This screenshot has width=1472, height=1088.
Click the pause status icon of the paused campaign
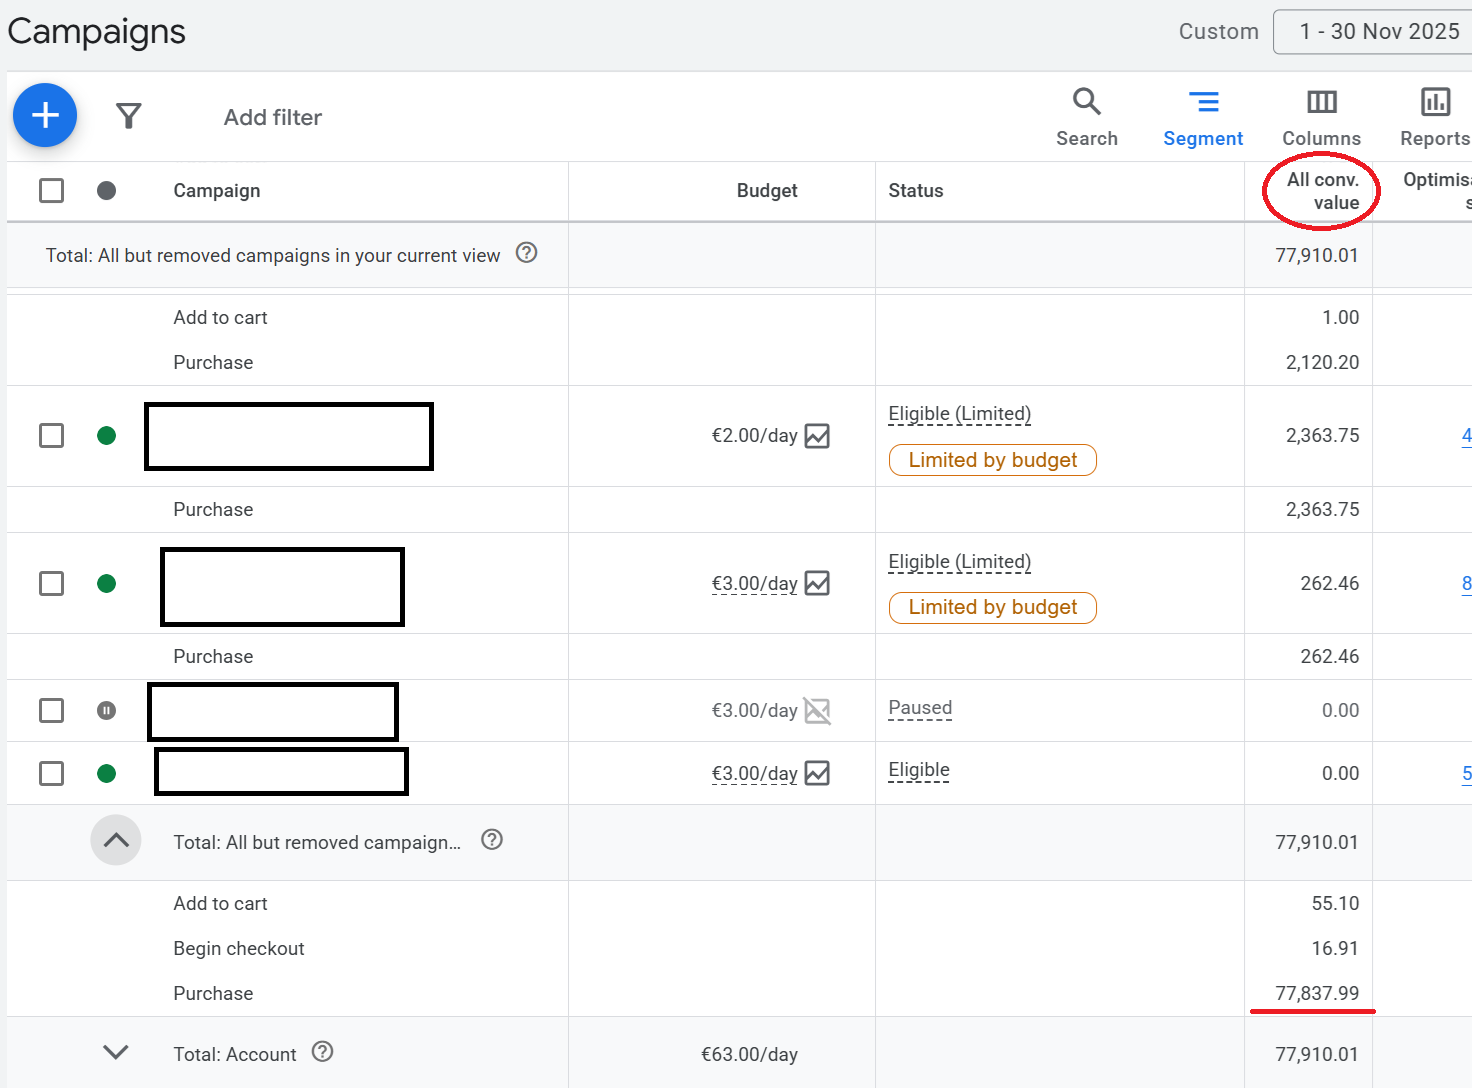[107, 711]
